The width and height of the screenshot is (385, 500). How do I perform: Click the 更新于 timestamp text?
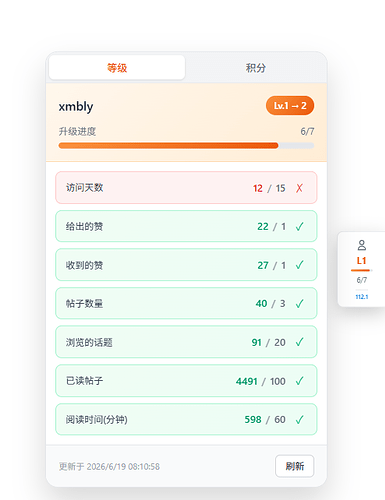click(109, 466)
